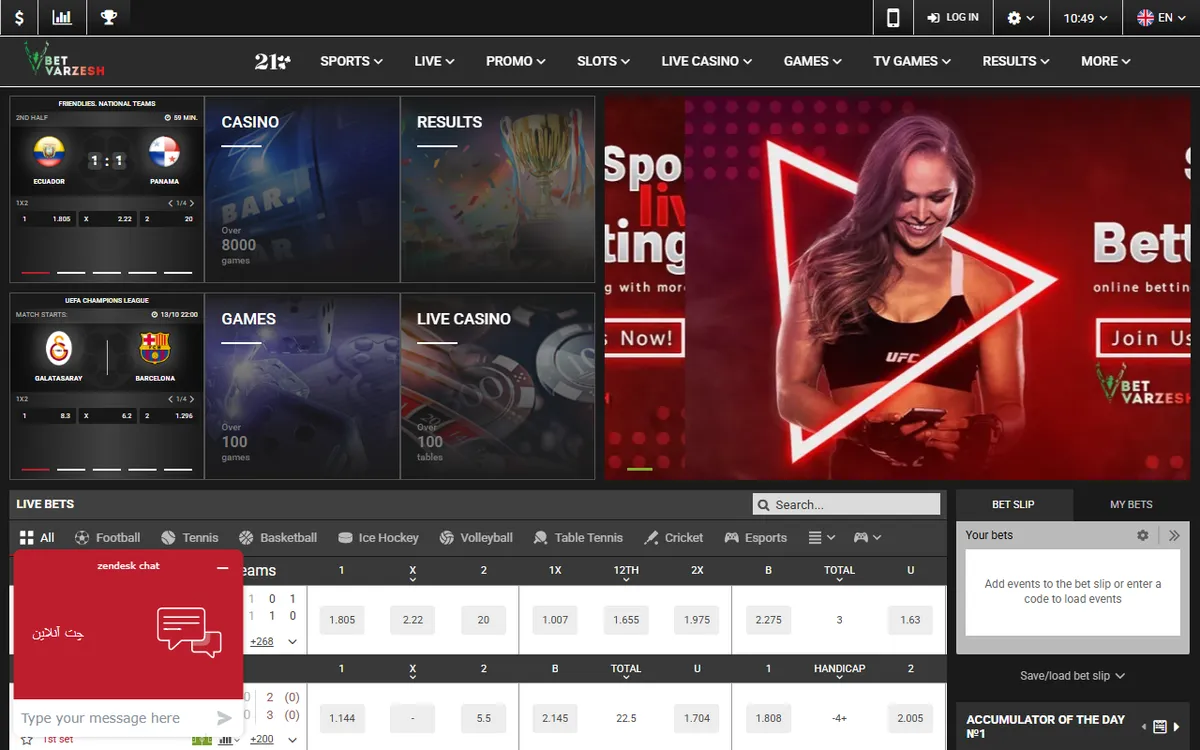1200x750 pixels.
Task: Open the EN language selector
Action: [x=1162, y=18]
